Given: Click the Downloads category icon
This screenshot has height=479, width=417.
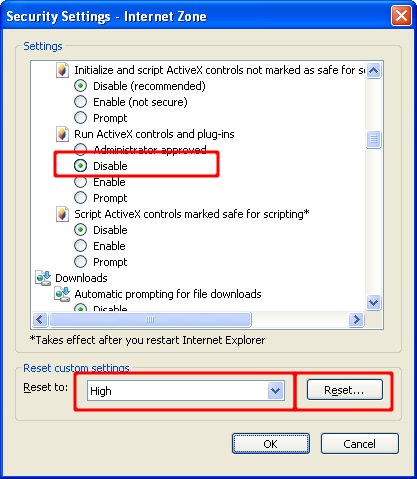Looking at the screenshot, I should click(x=43, y=278).
